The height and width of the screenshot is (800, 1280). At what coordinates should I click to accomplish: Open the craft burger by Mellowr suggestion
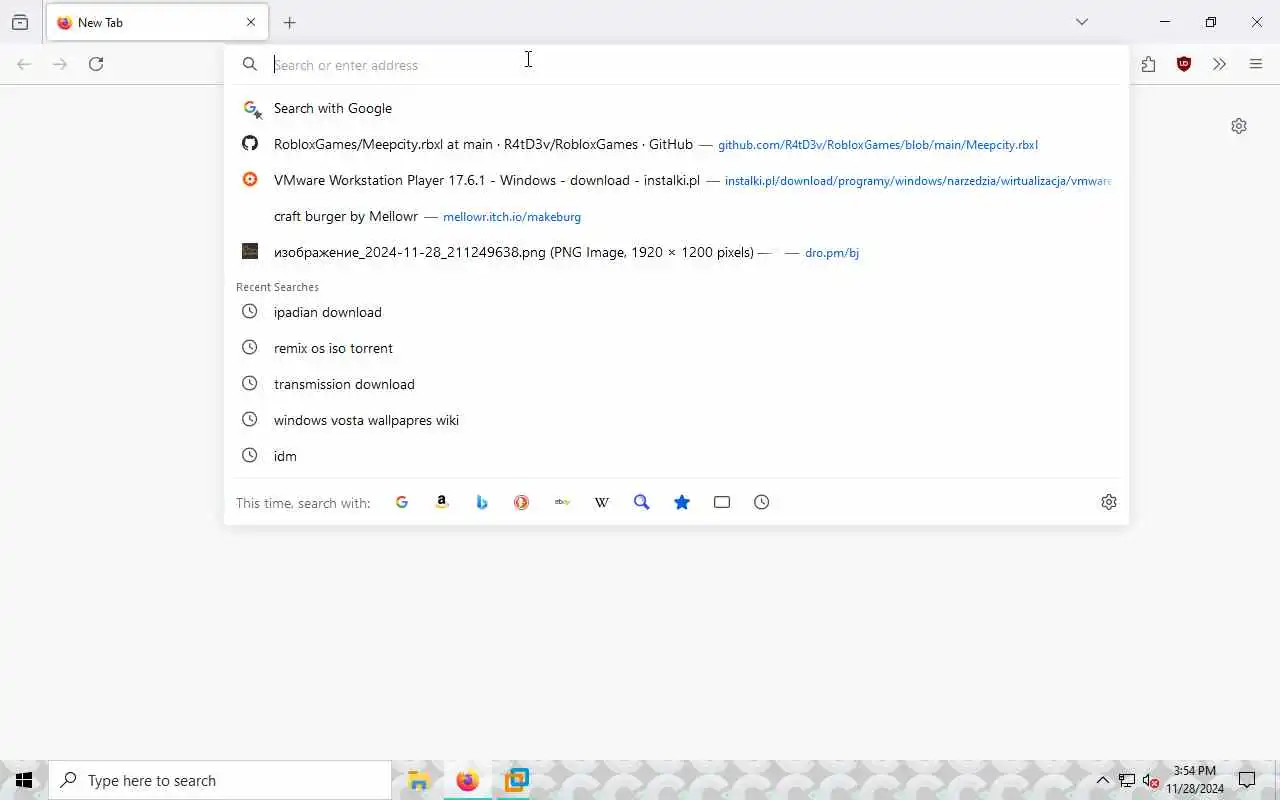pyautogui.click(x=676, y=216)
